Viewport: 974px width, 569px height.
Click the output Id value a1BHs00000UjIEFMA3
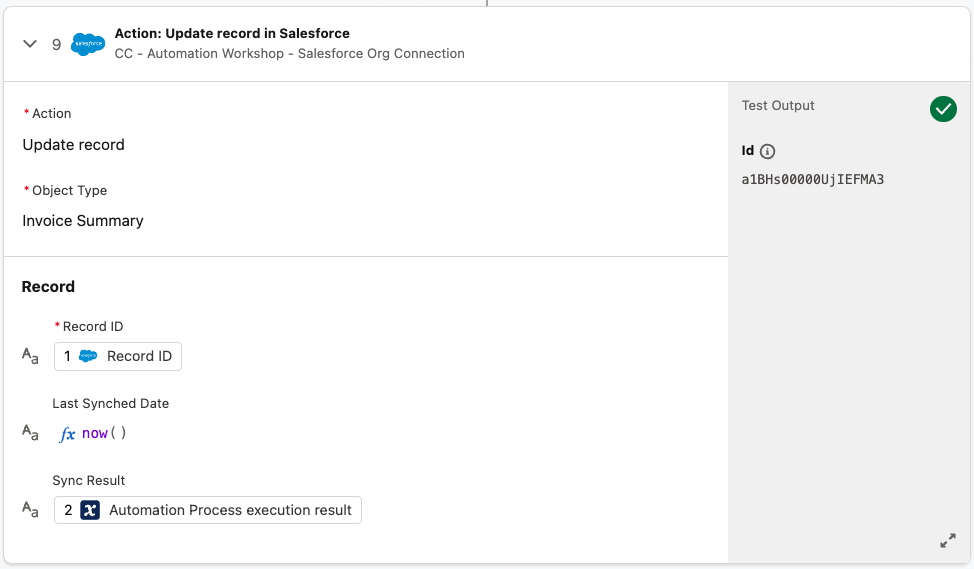coord(812,180)
